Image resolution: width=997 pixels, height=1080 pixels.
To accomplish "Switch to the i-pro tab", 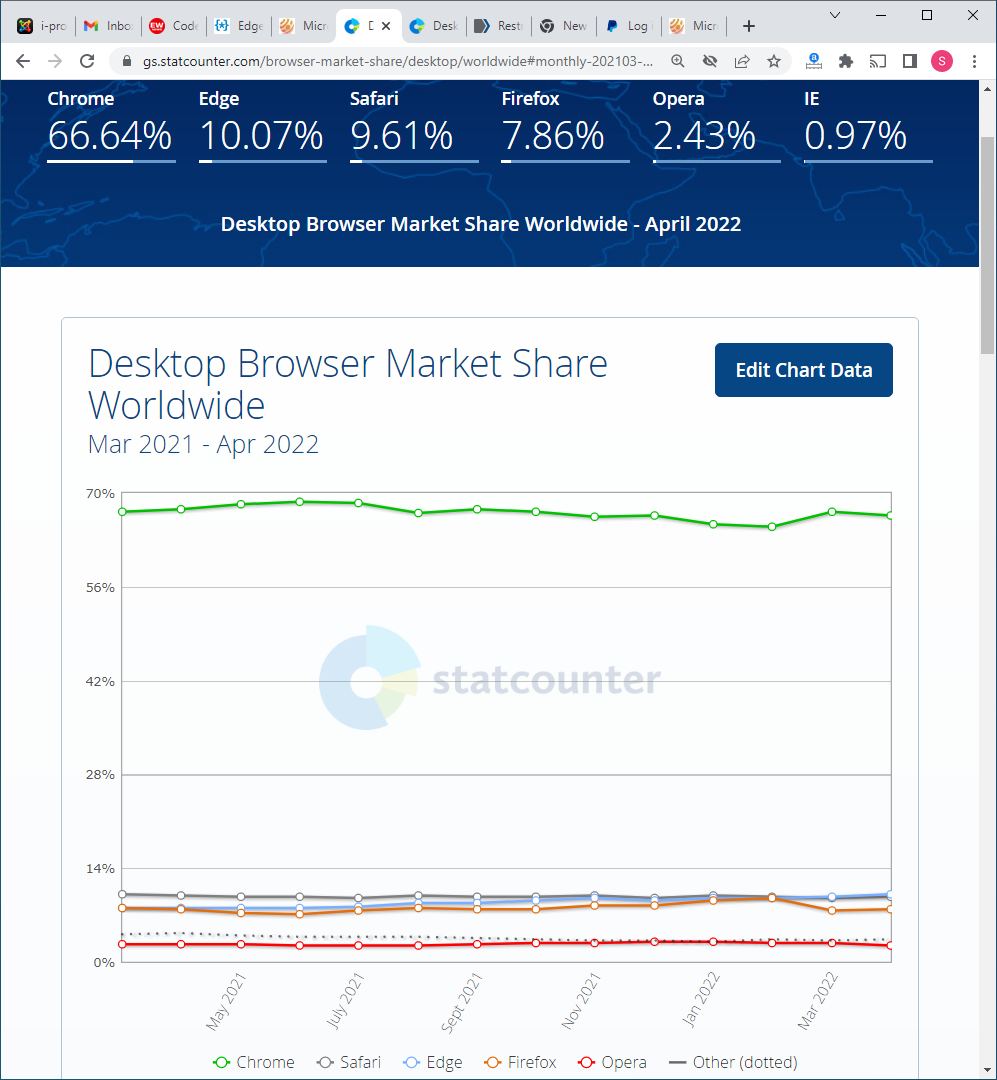I will [43, 26].
